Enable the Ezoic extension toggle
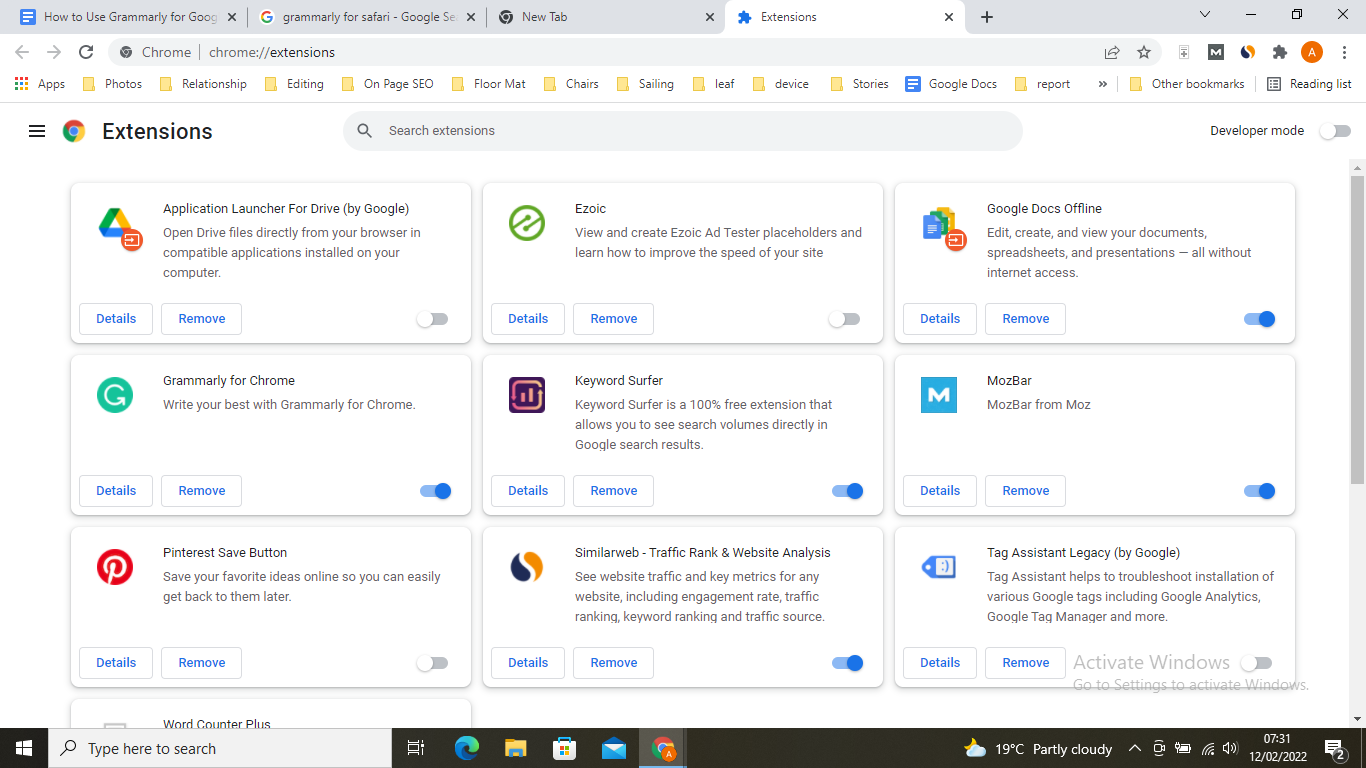 click(844, 319)
